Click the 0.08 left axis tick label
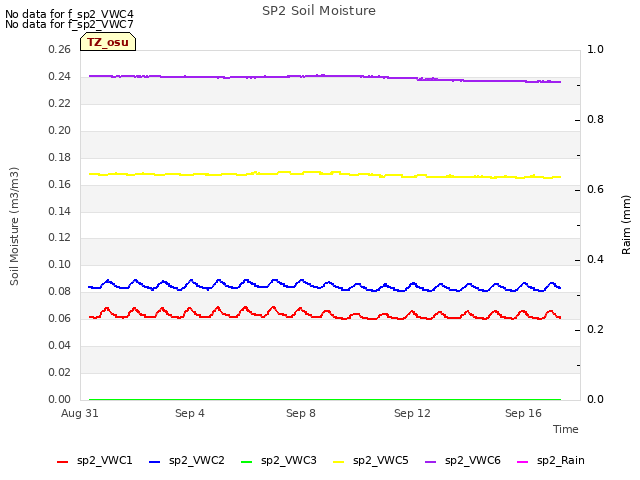This screenshot has width=640, height=480. coord(60,291)
